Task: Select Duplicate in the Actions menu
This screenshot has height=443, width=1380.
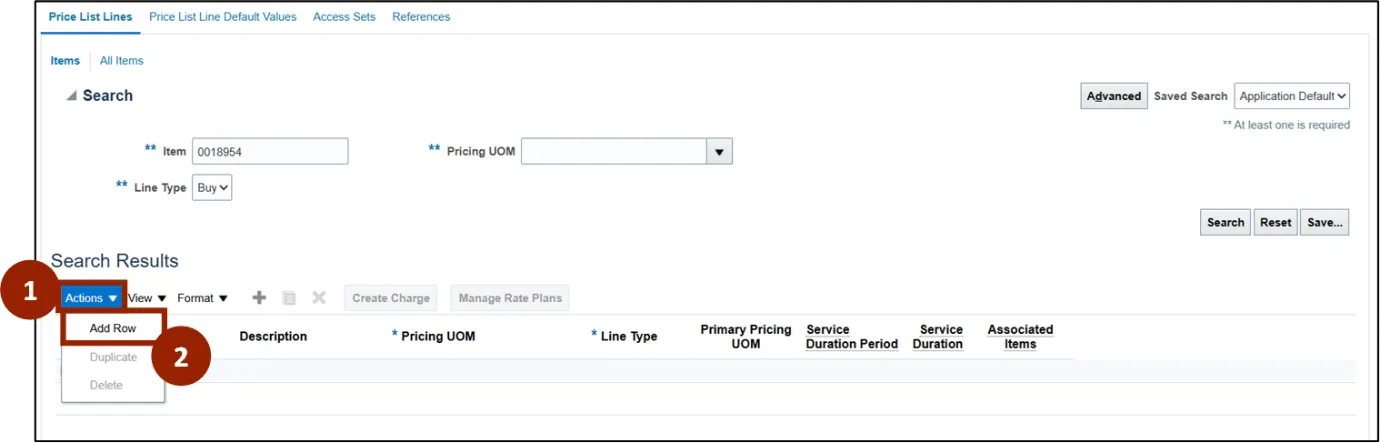Action: (x=113, y=357)
